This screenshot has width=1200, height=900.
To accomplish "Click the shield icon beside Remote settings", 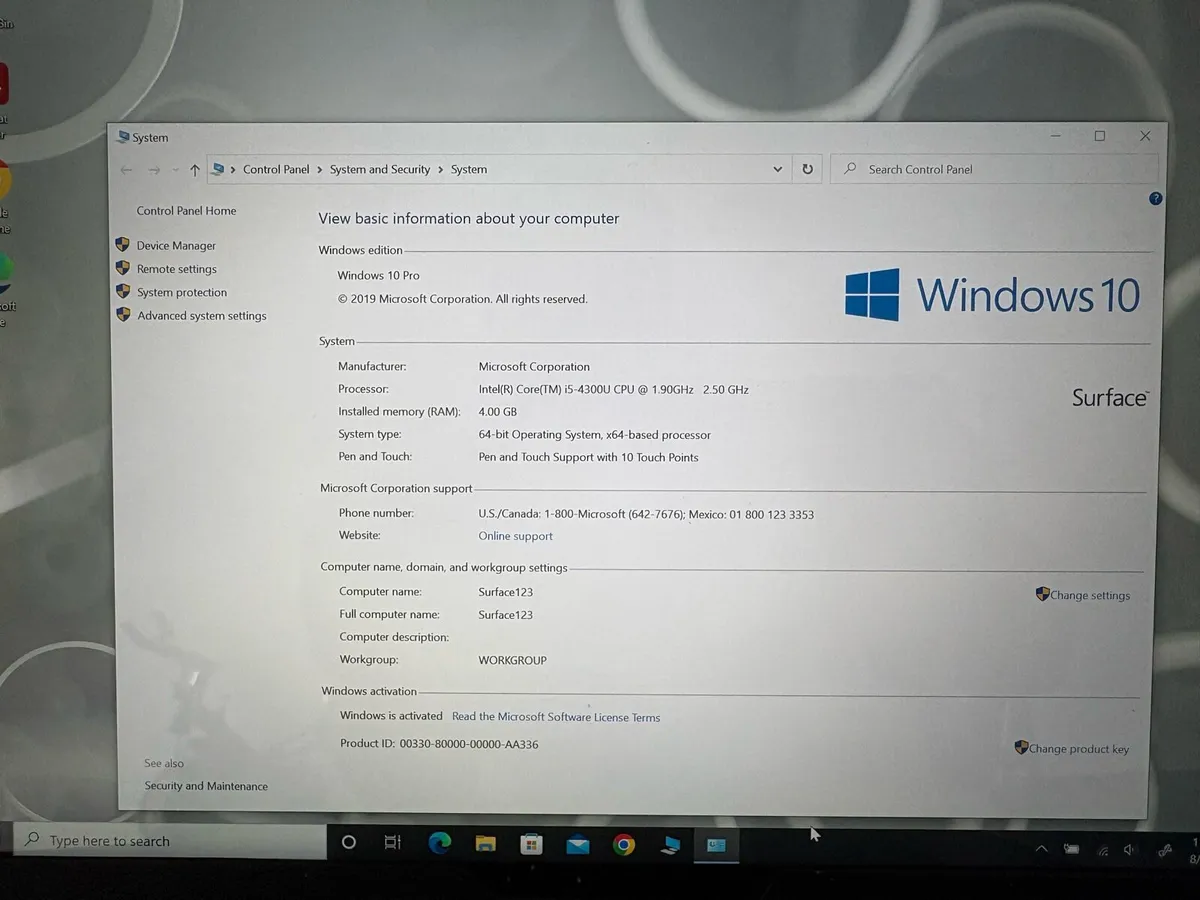I will point(123,268).
